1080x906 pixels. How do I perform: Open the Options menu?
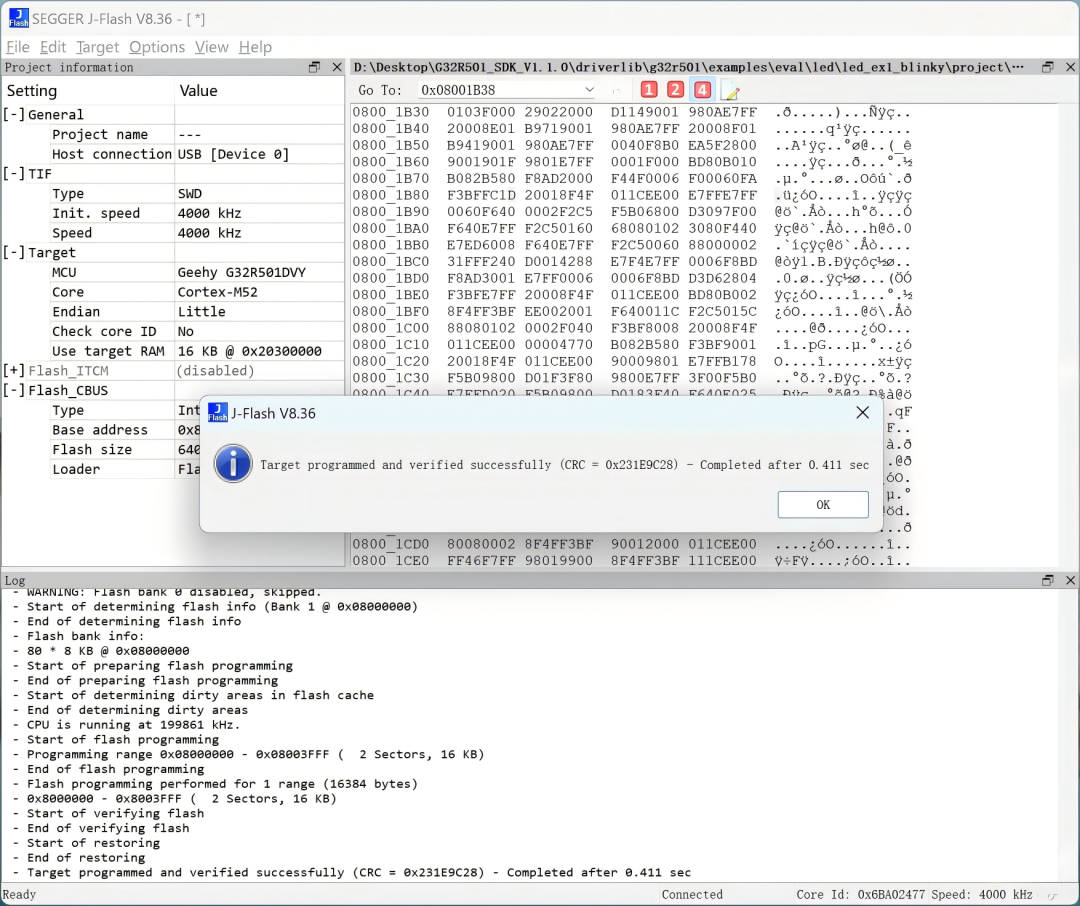157,47
